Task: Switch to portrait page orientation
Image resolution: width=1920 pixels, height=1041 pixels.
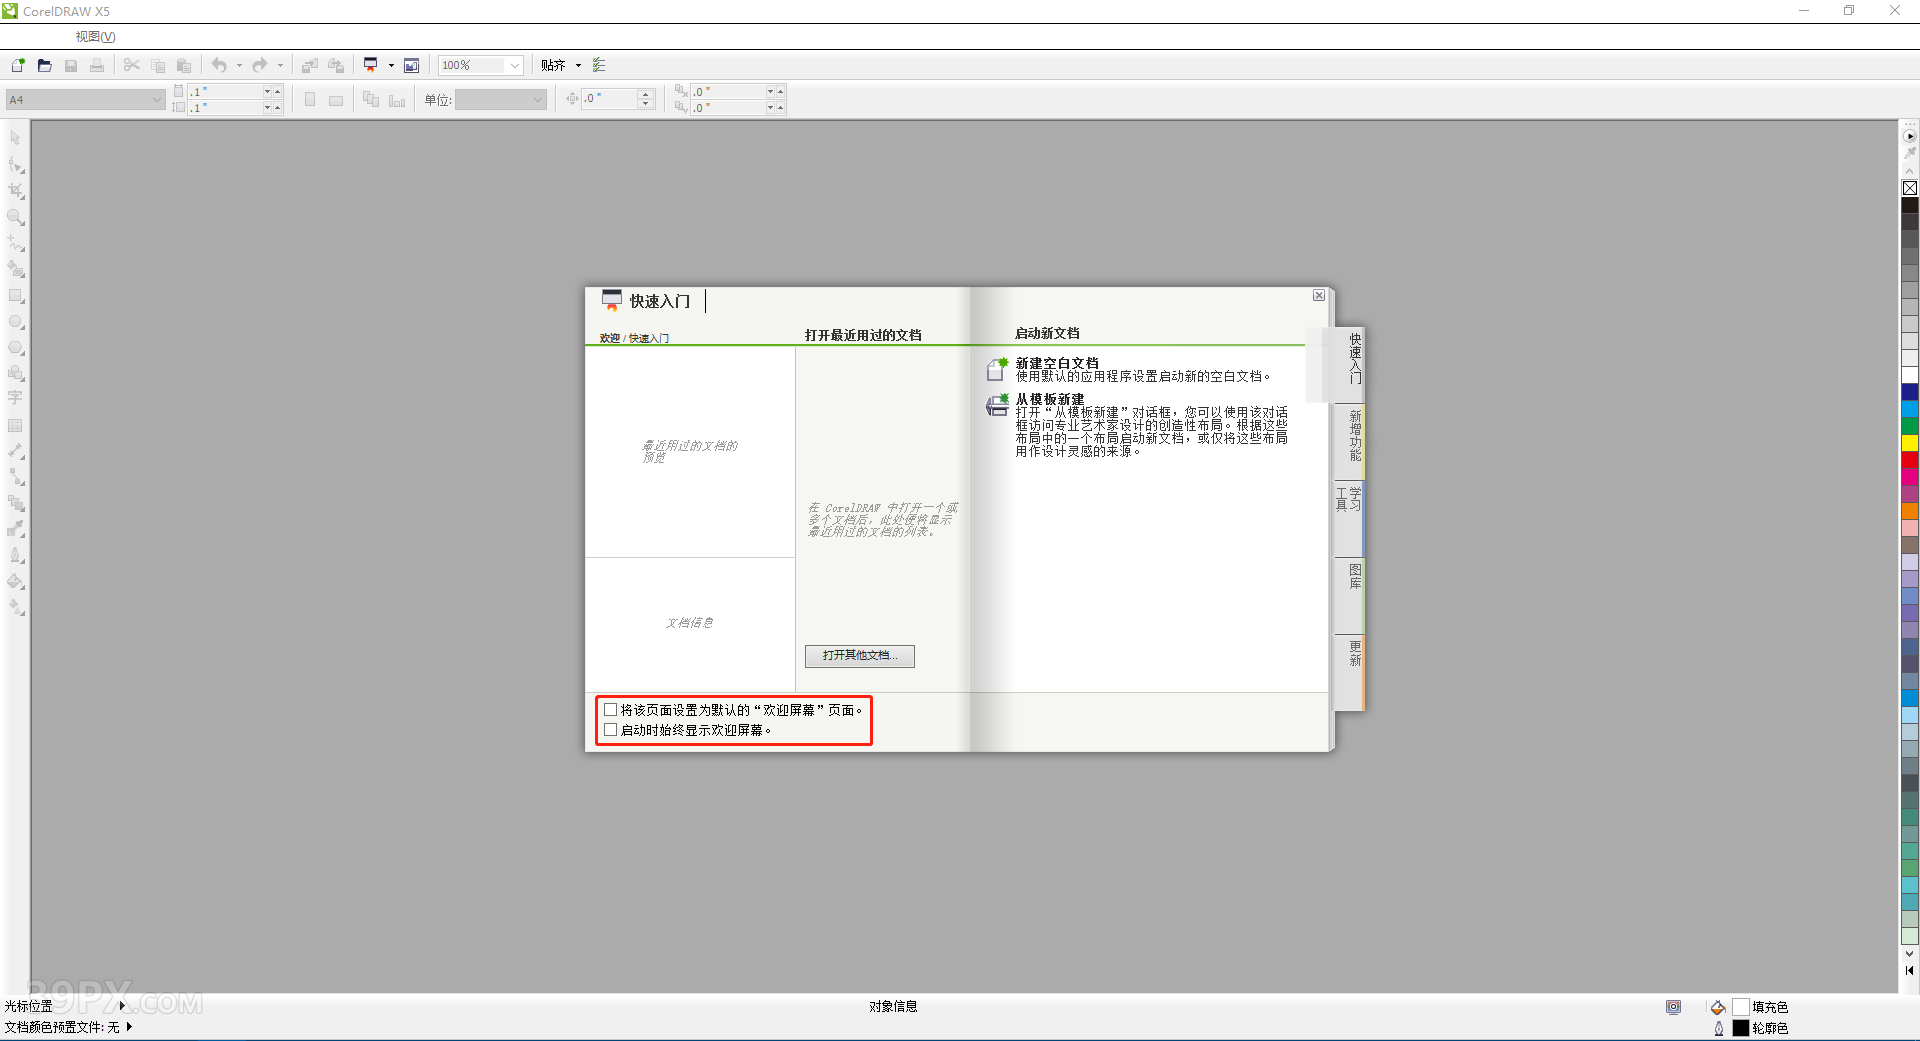Action: coord(310,99)
